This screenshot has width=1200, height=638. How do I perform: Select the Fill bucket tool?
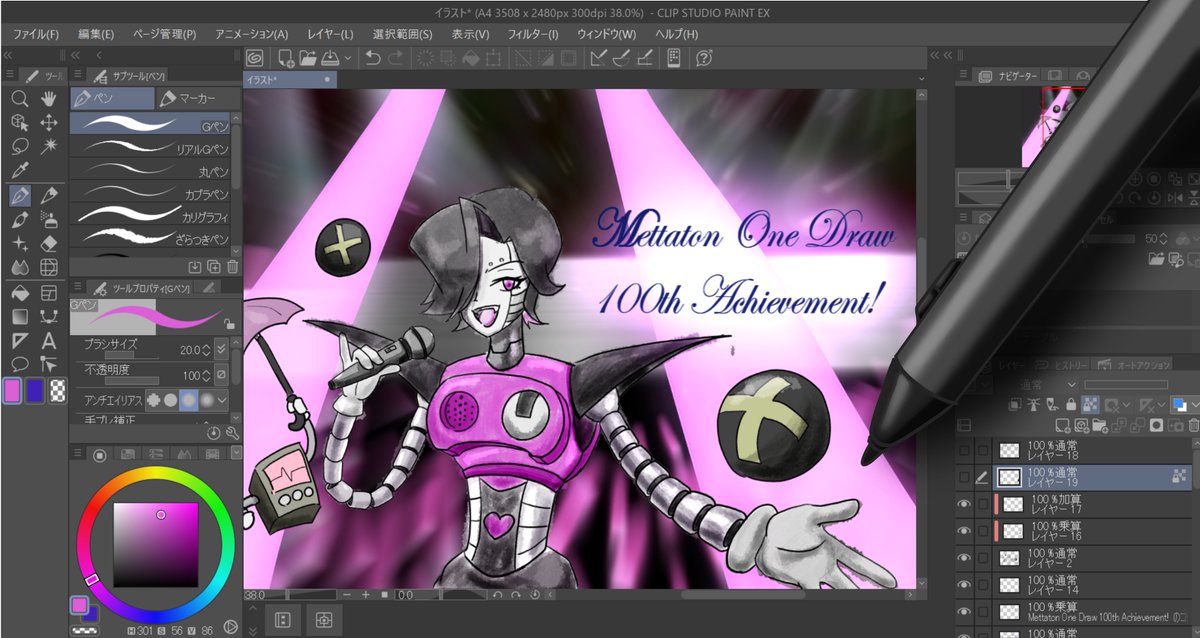coord(18,293)
